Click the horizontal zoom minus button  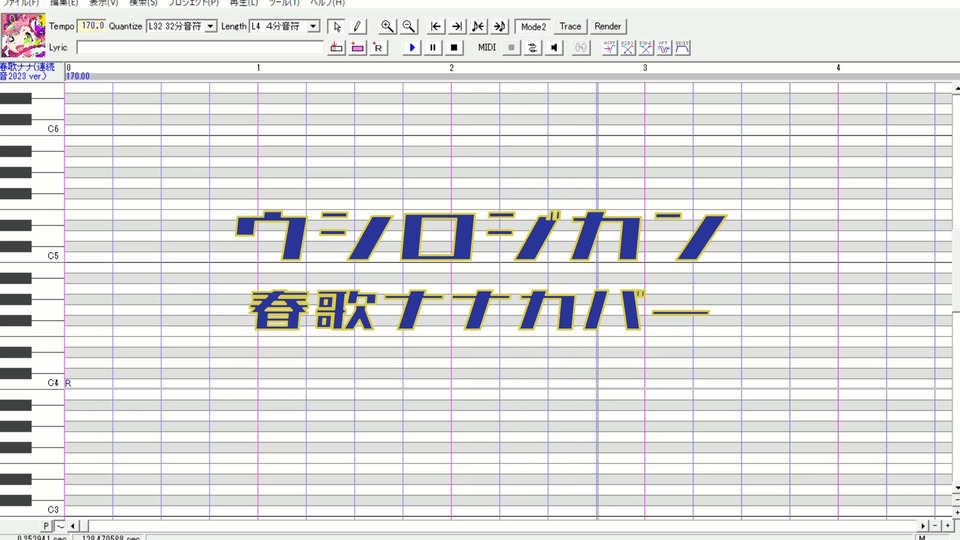click(x=935, y=526)
